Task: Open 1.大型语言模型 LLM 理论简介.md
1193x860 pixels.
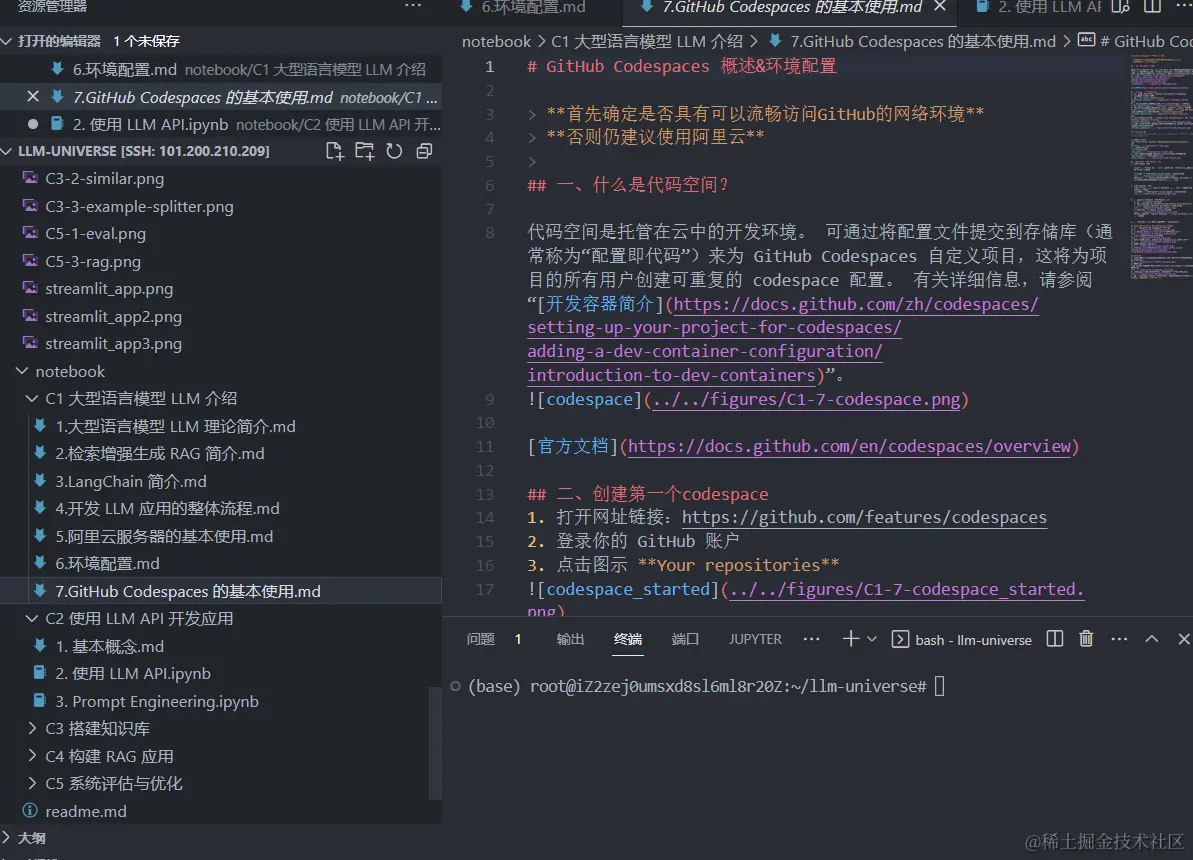Action: pos(175,426)
